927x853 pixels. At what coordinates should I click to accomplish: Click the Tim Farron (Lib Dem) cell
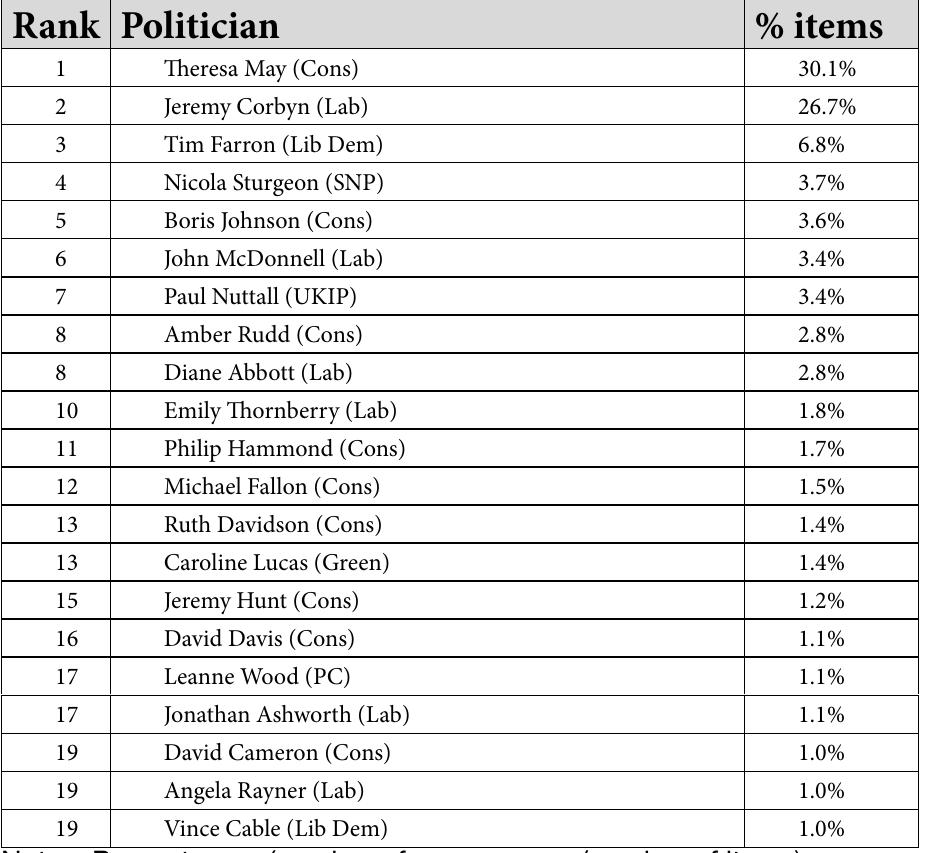tap(273, 144)
